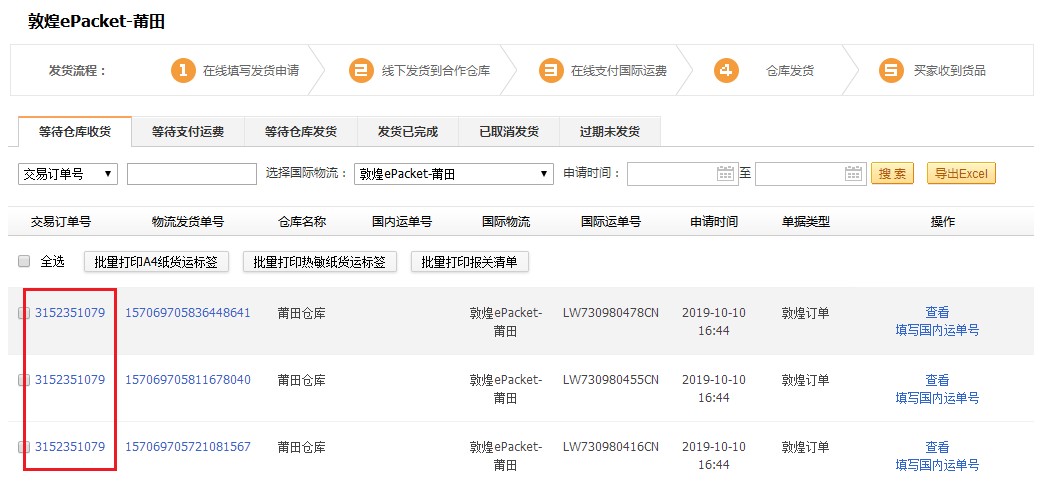Focus the order number search input field
1045x486 pixels.
pyautogui.click(x=192, y=174)
